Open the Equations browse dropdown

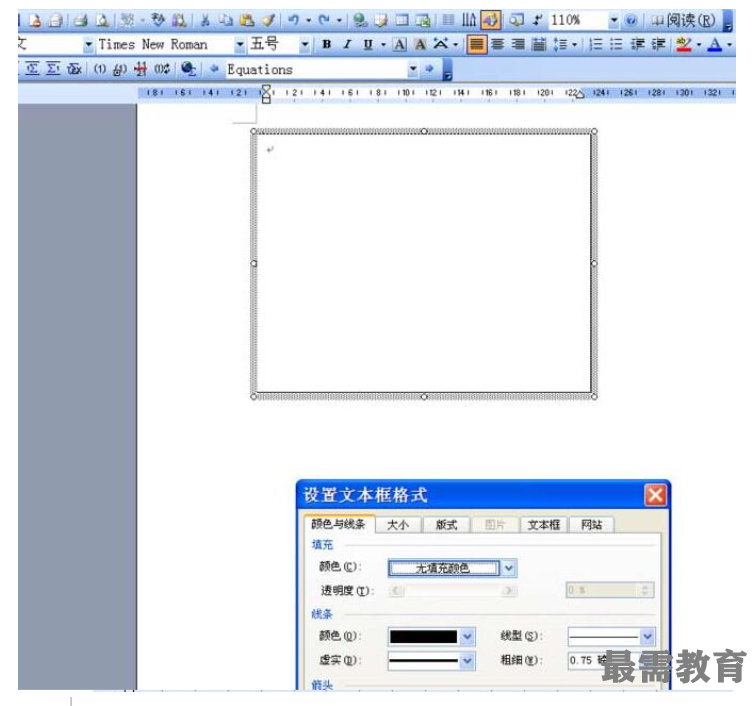coord(413,70)
